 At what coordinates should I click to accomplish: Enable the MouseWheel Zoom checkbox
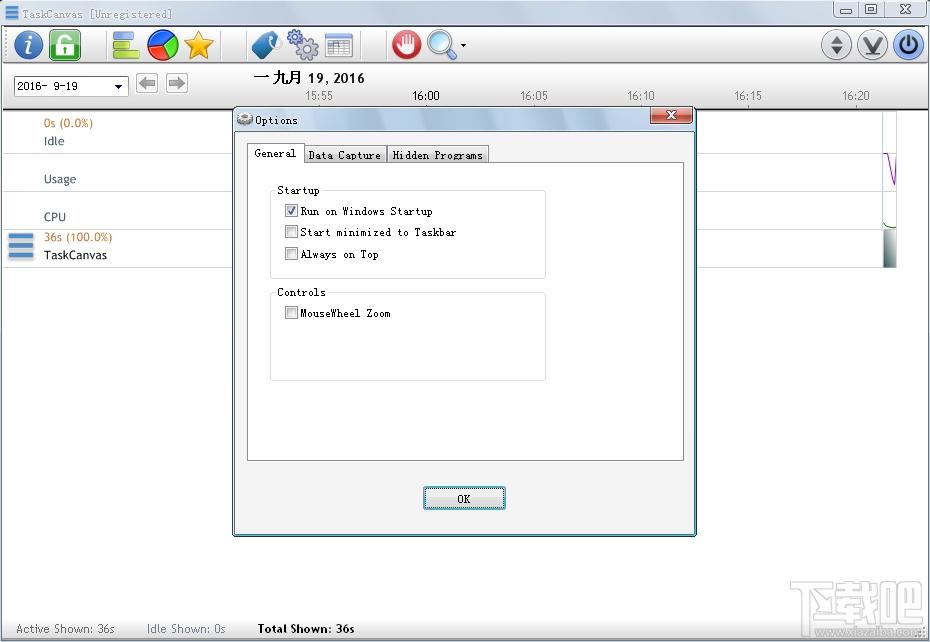(x=291, y=313)
